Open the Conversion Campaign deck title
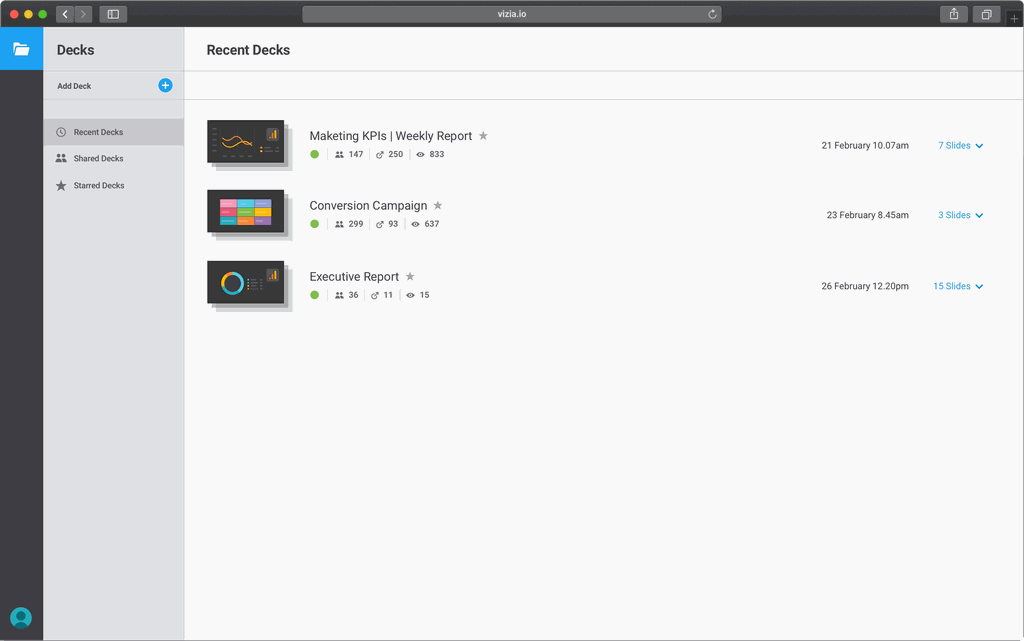Image resolution: width=1024 pixels, height=641 pixels. coord(368,206)
